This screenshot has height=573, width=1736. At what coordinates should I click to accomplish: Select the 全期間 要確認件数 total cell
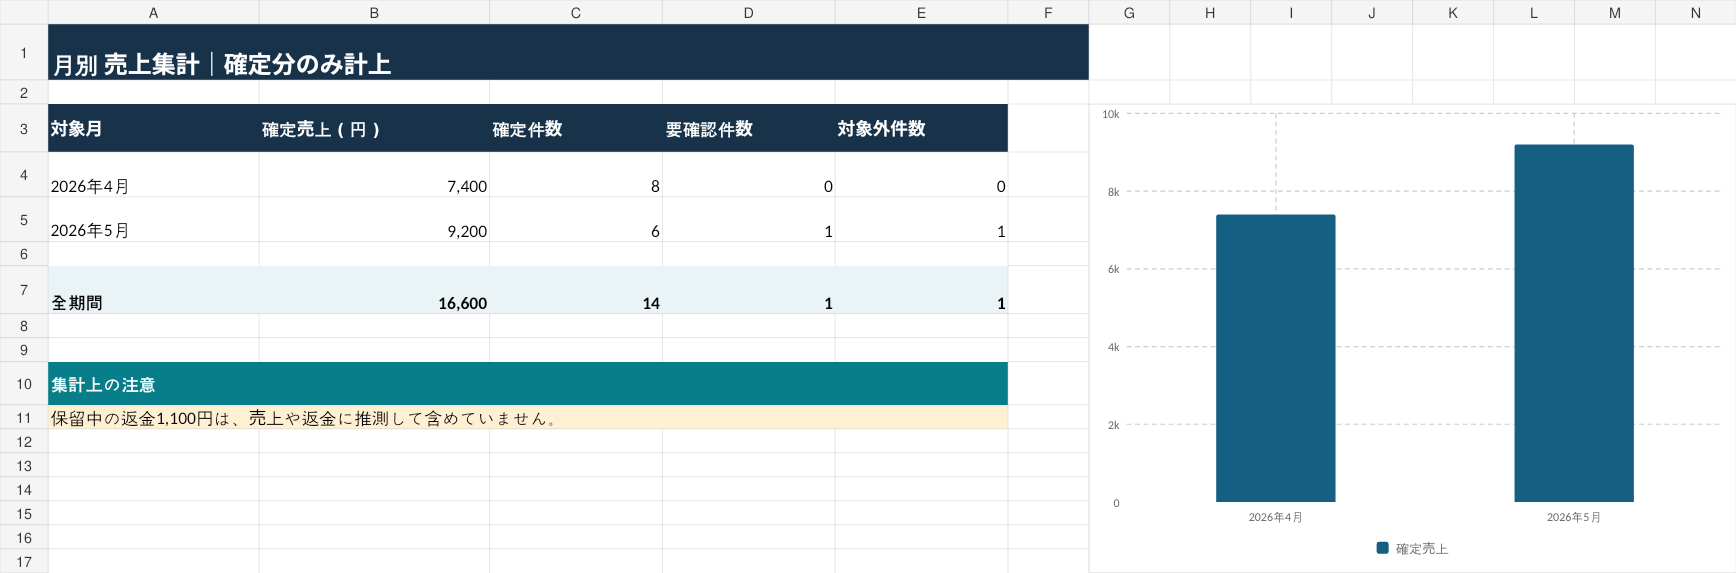click(748, 290)
